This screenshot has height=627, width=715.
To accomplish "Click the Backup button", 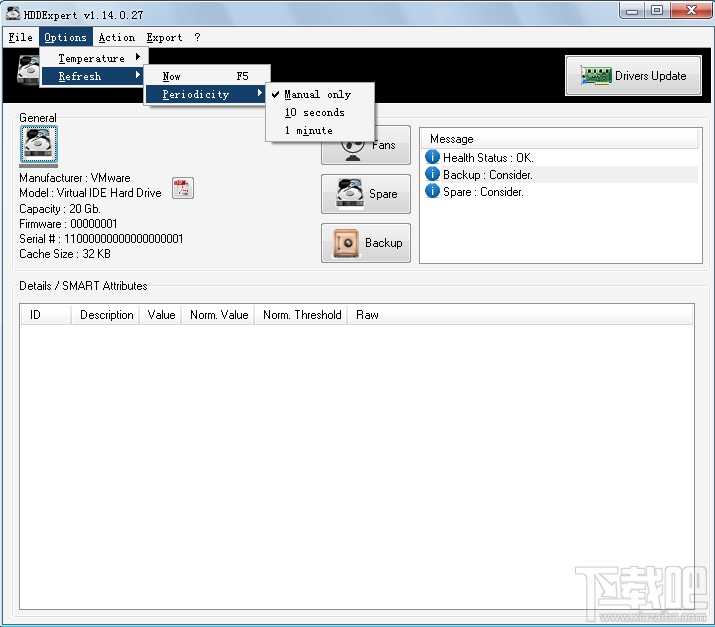I will pyautogui.click(x=366, y=243).
